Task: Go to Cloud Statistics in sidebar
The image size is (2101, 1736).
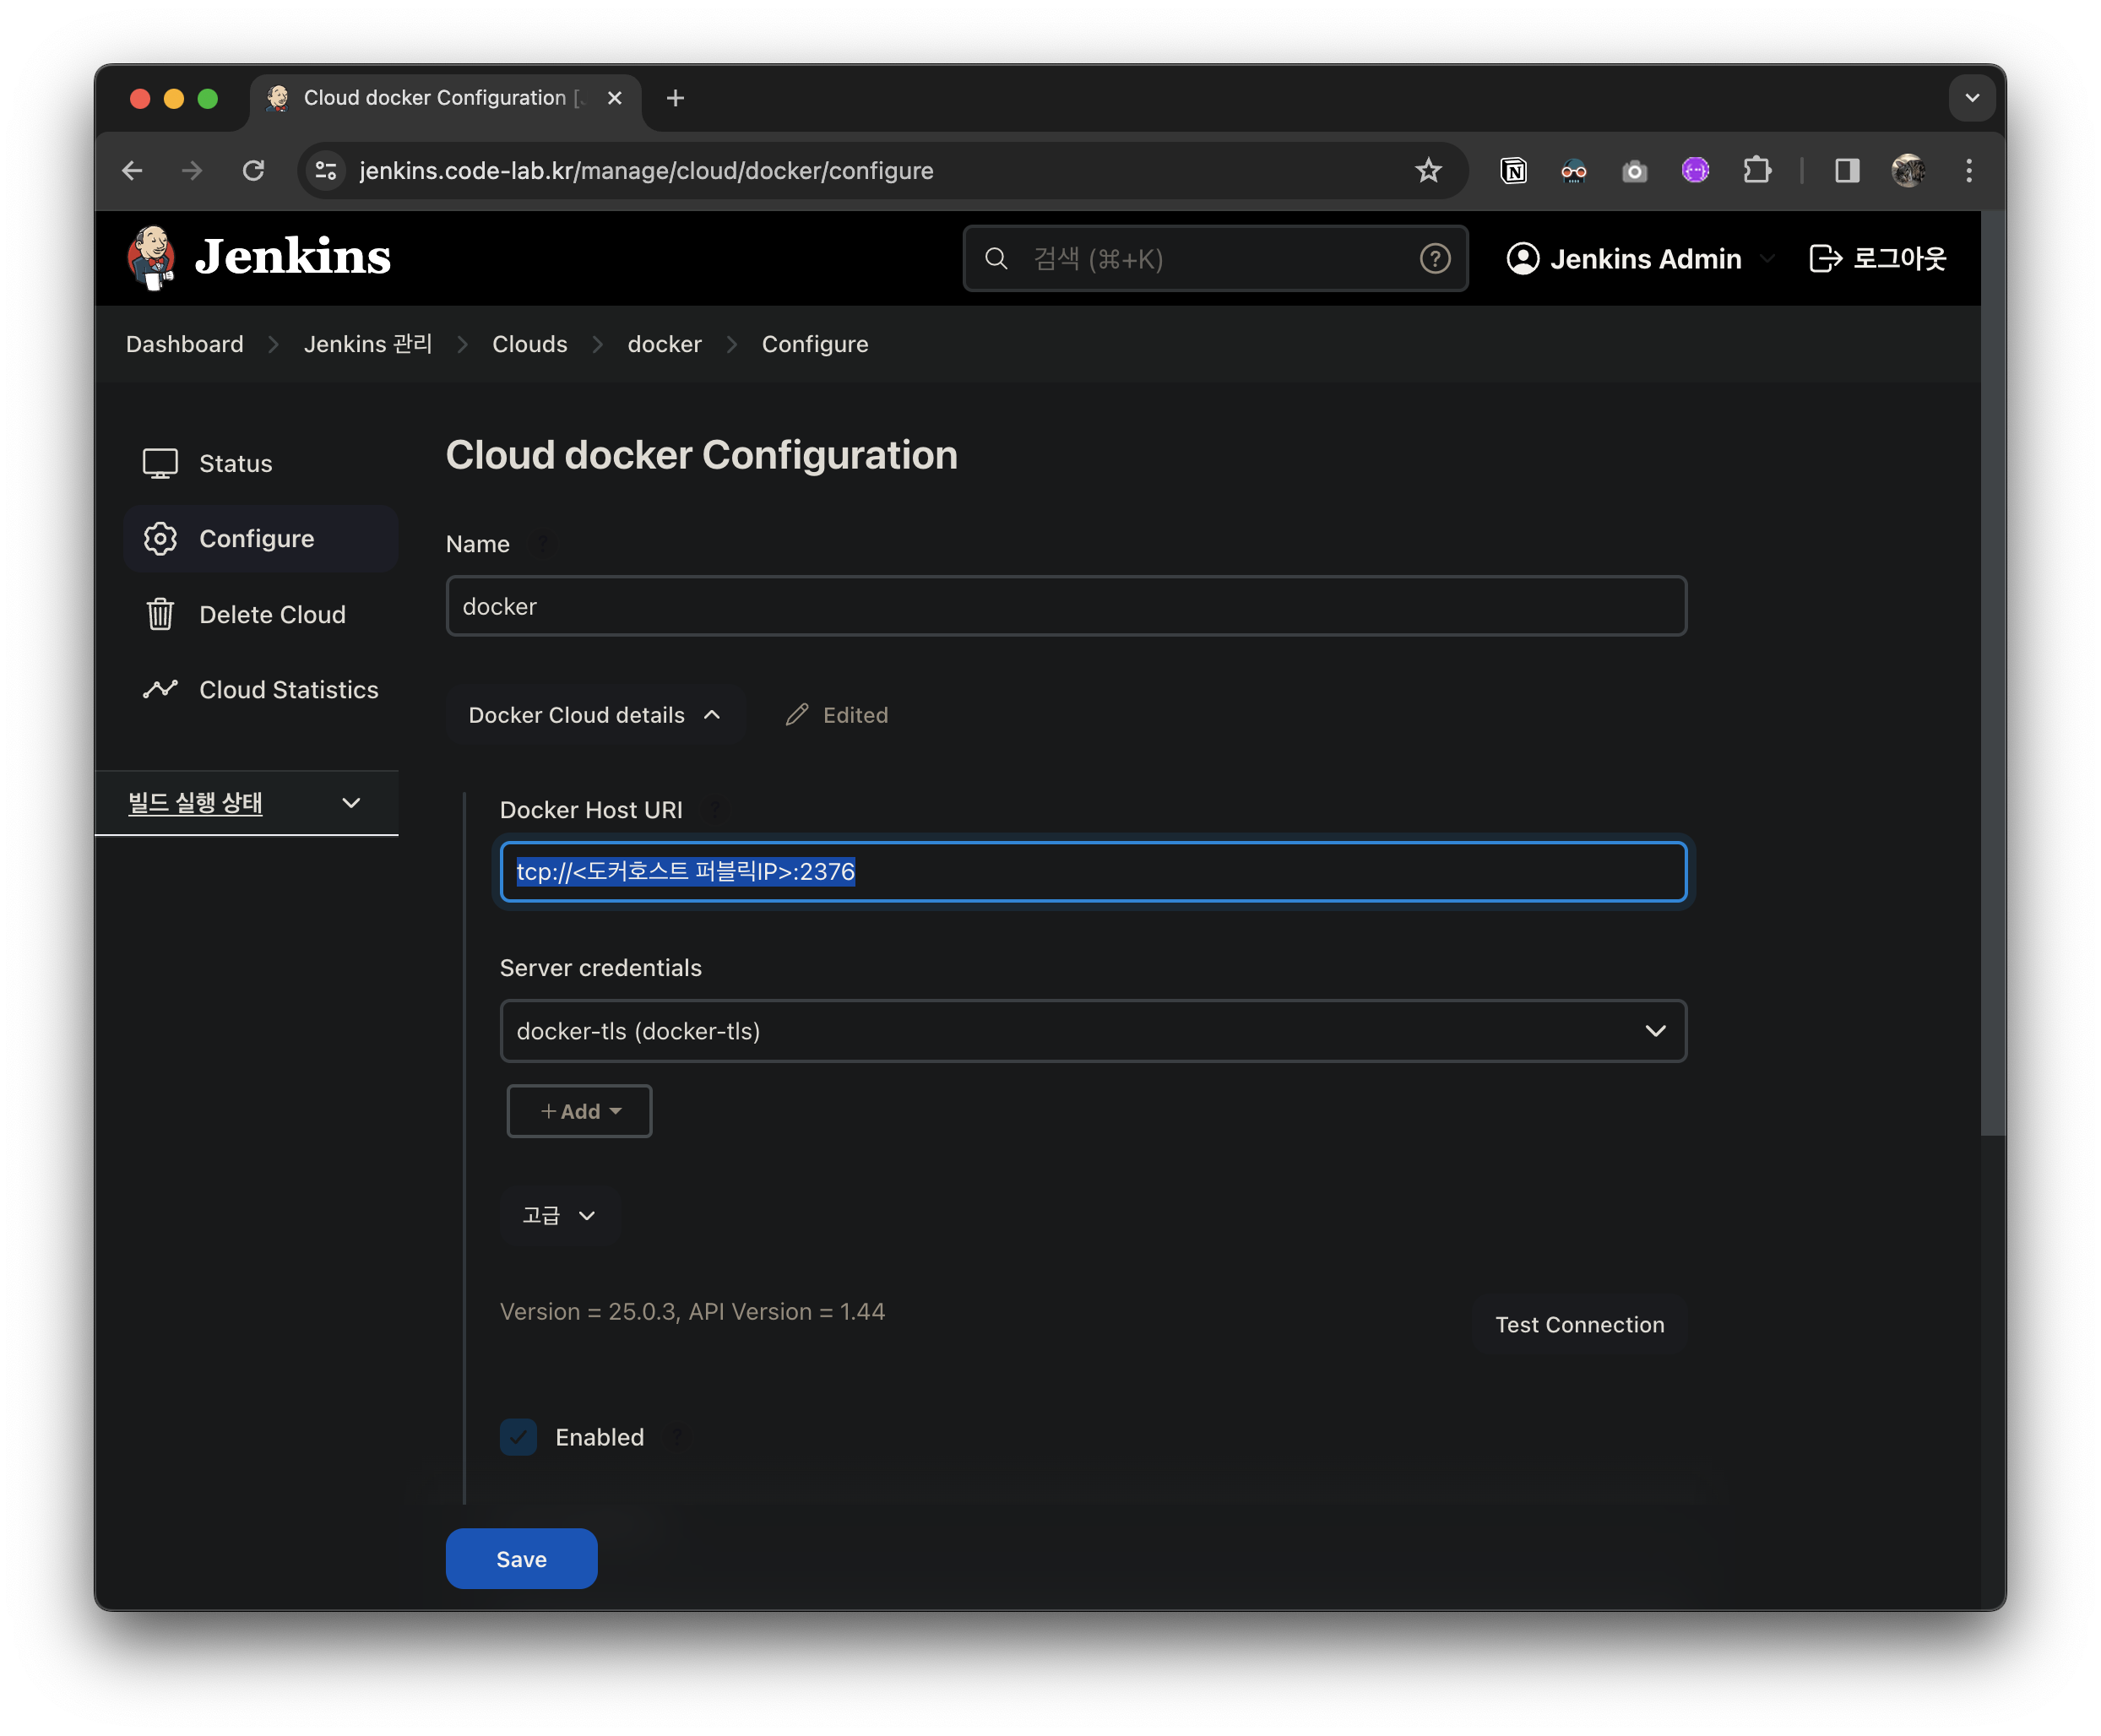Action: tap(288, 689)
